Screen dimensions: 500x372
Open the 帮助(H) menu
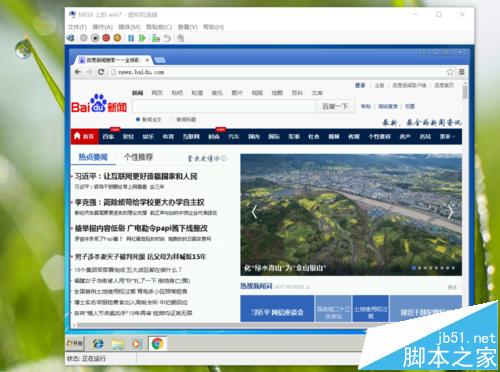click(213, 27)
